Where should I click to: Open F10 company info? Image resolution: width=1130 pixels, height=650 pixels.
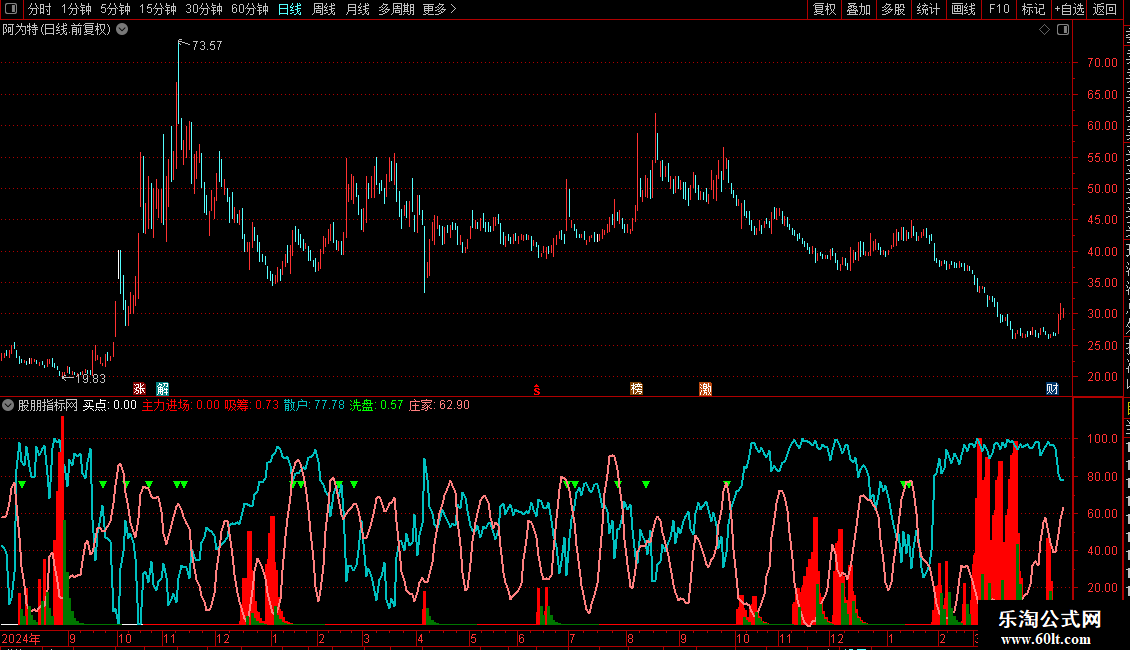(x=999, y=9)
